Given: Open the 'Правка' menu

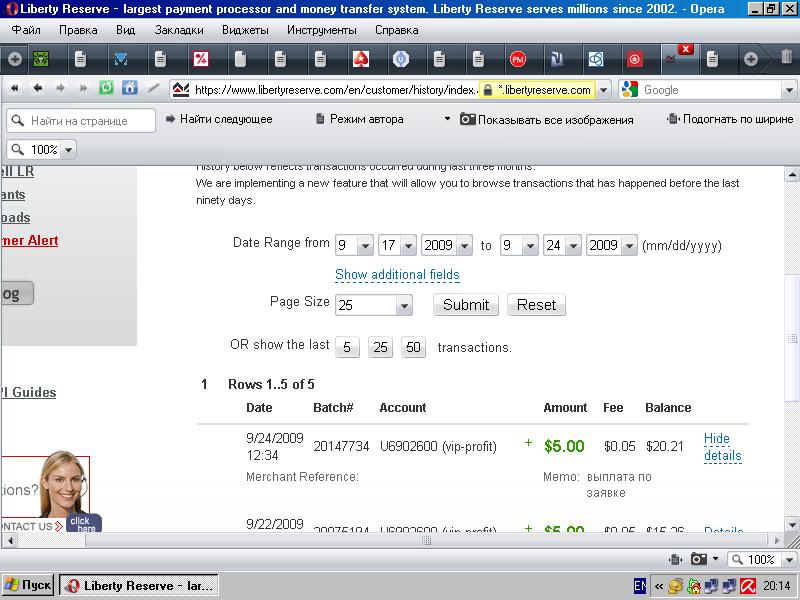Looking at the screenshot, I should point(78,30).
